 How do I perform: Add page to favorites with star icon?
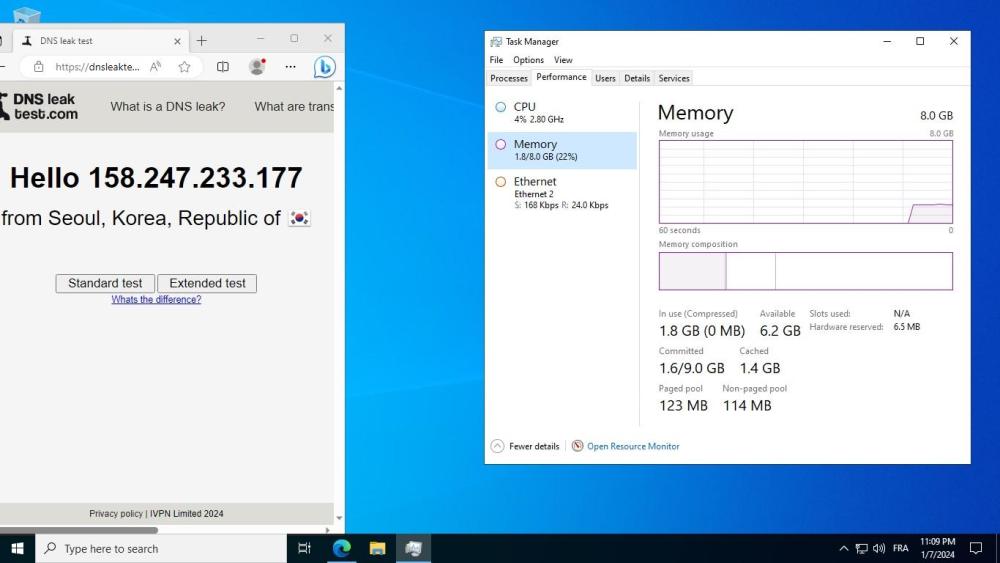pyautogui.click(x=185, y=67)
